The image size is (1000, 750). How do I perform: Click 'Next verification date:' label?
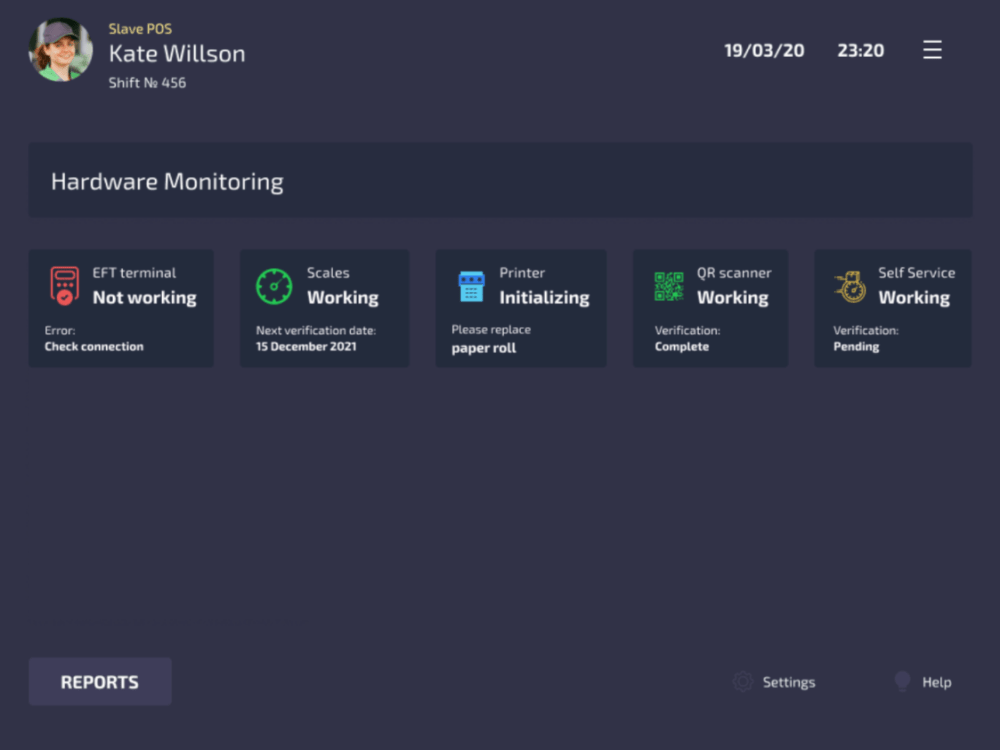316,330
